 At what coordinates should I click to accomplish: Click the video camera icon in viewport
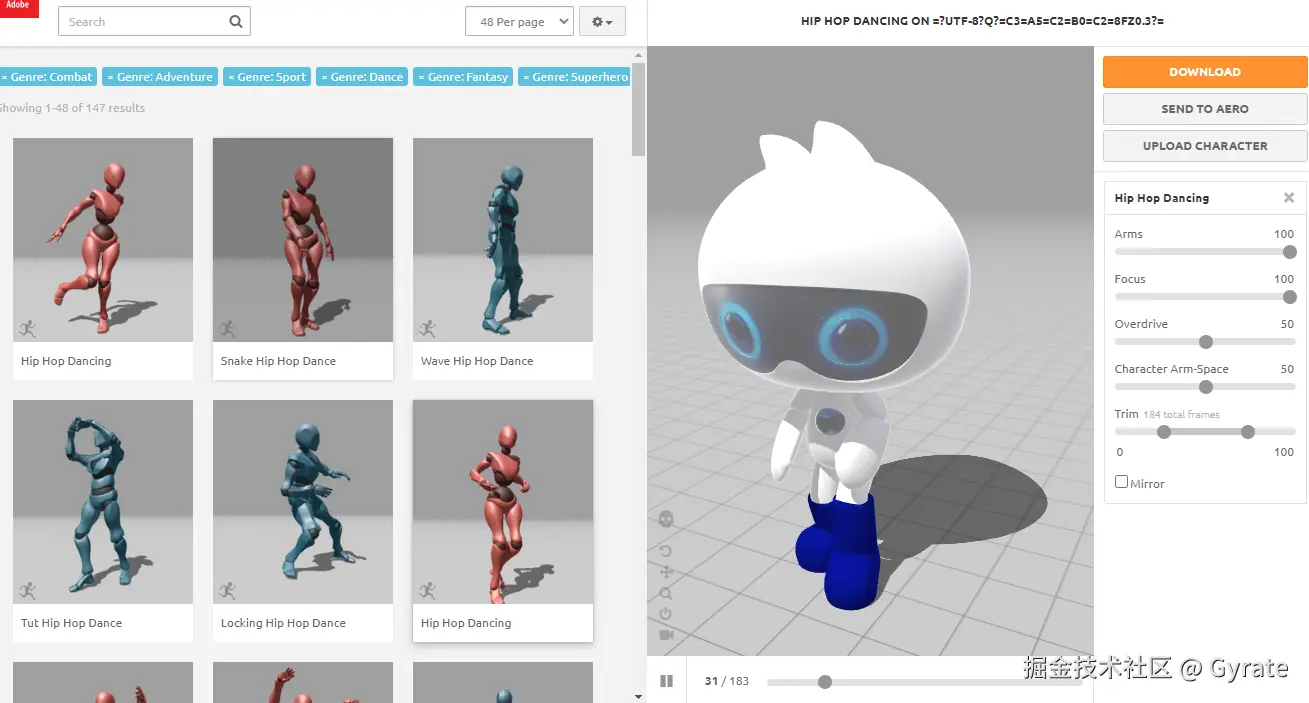(666, 635)
